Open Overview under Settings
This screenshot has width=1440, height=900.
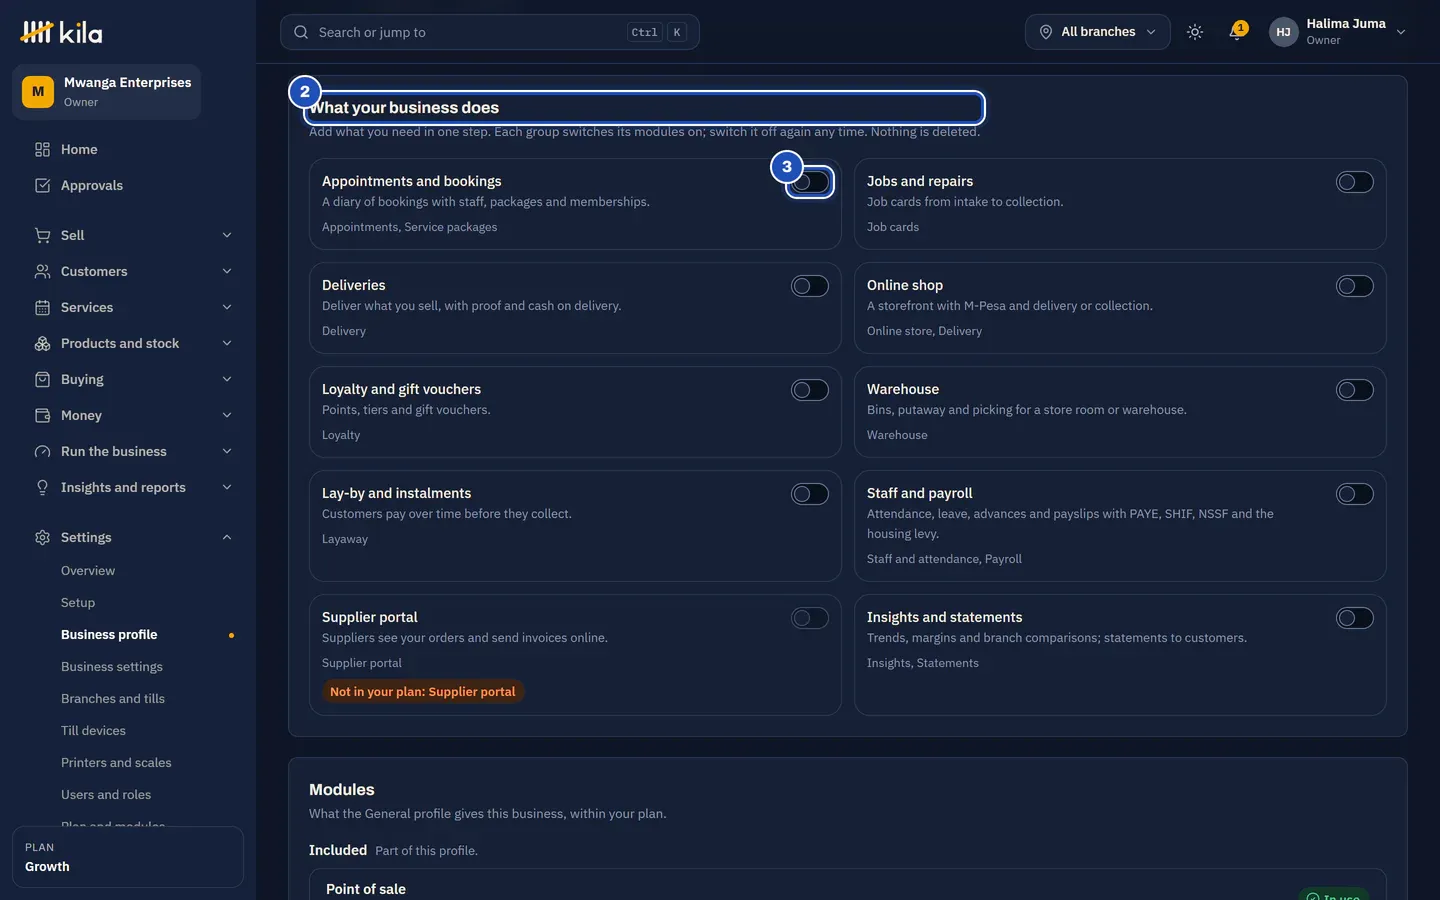click(88, 571)
